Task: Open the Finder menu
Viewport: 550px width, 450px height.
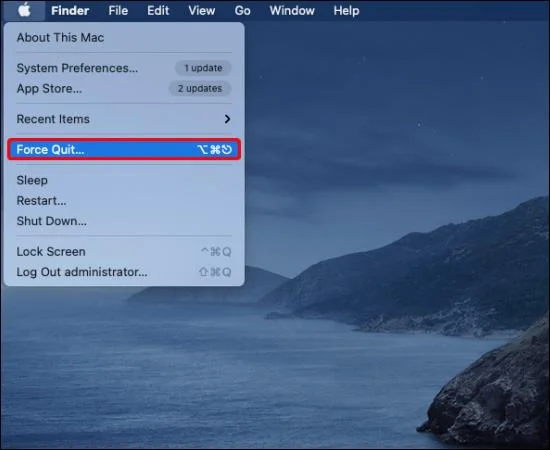Action: [x=70, y=11]
